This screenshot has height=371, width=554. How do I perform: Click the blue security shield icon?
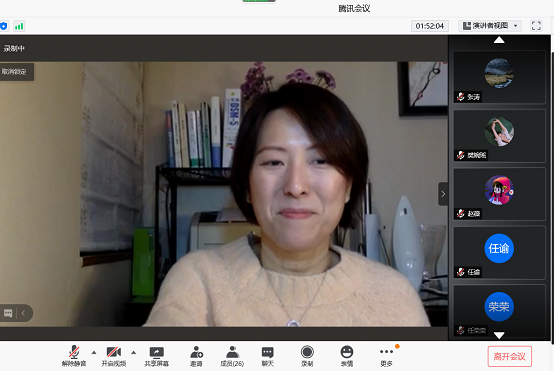(4, 26)
